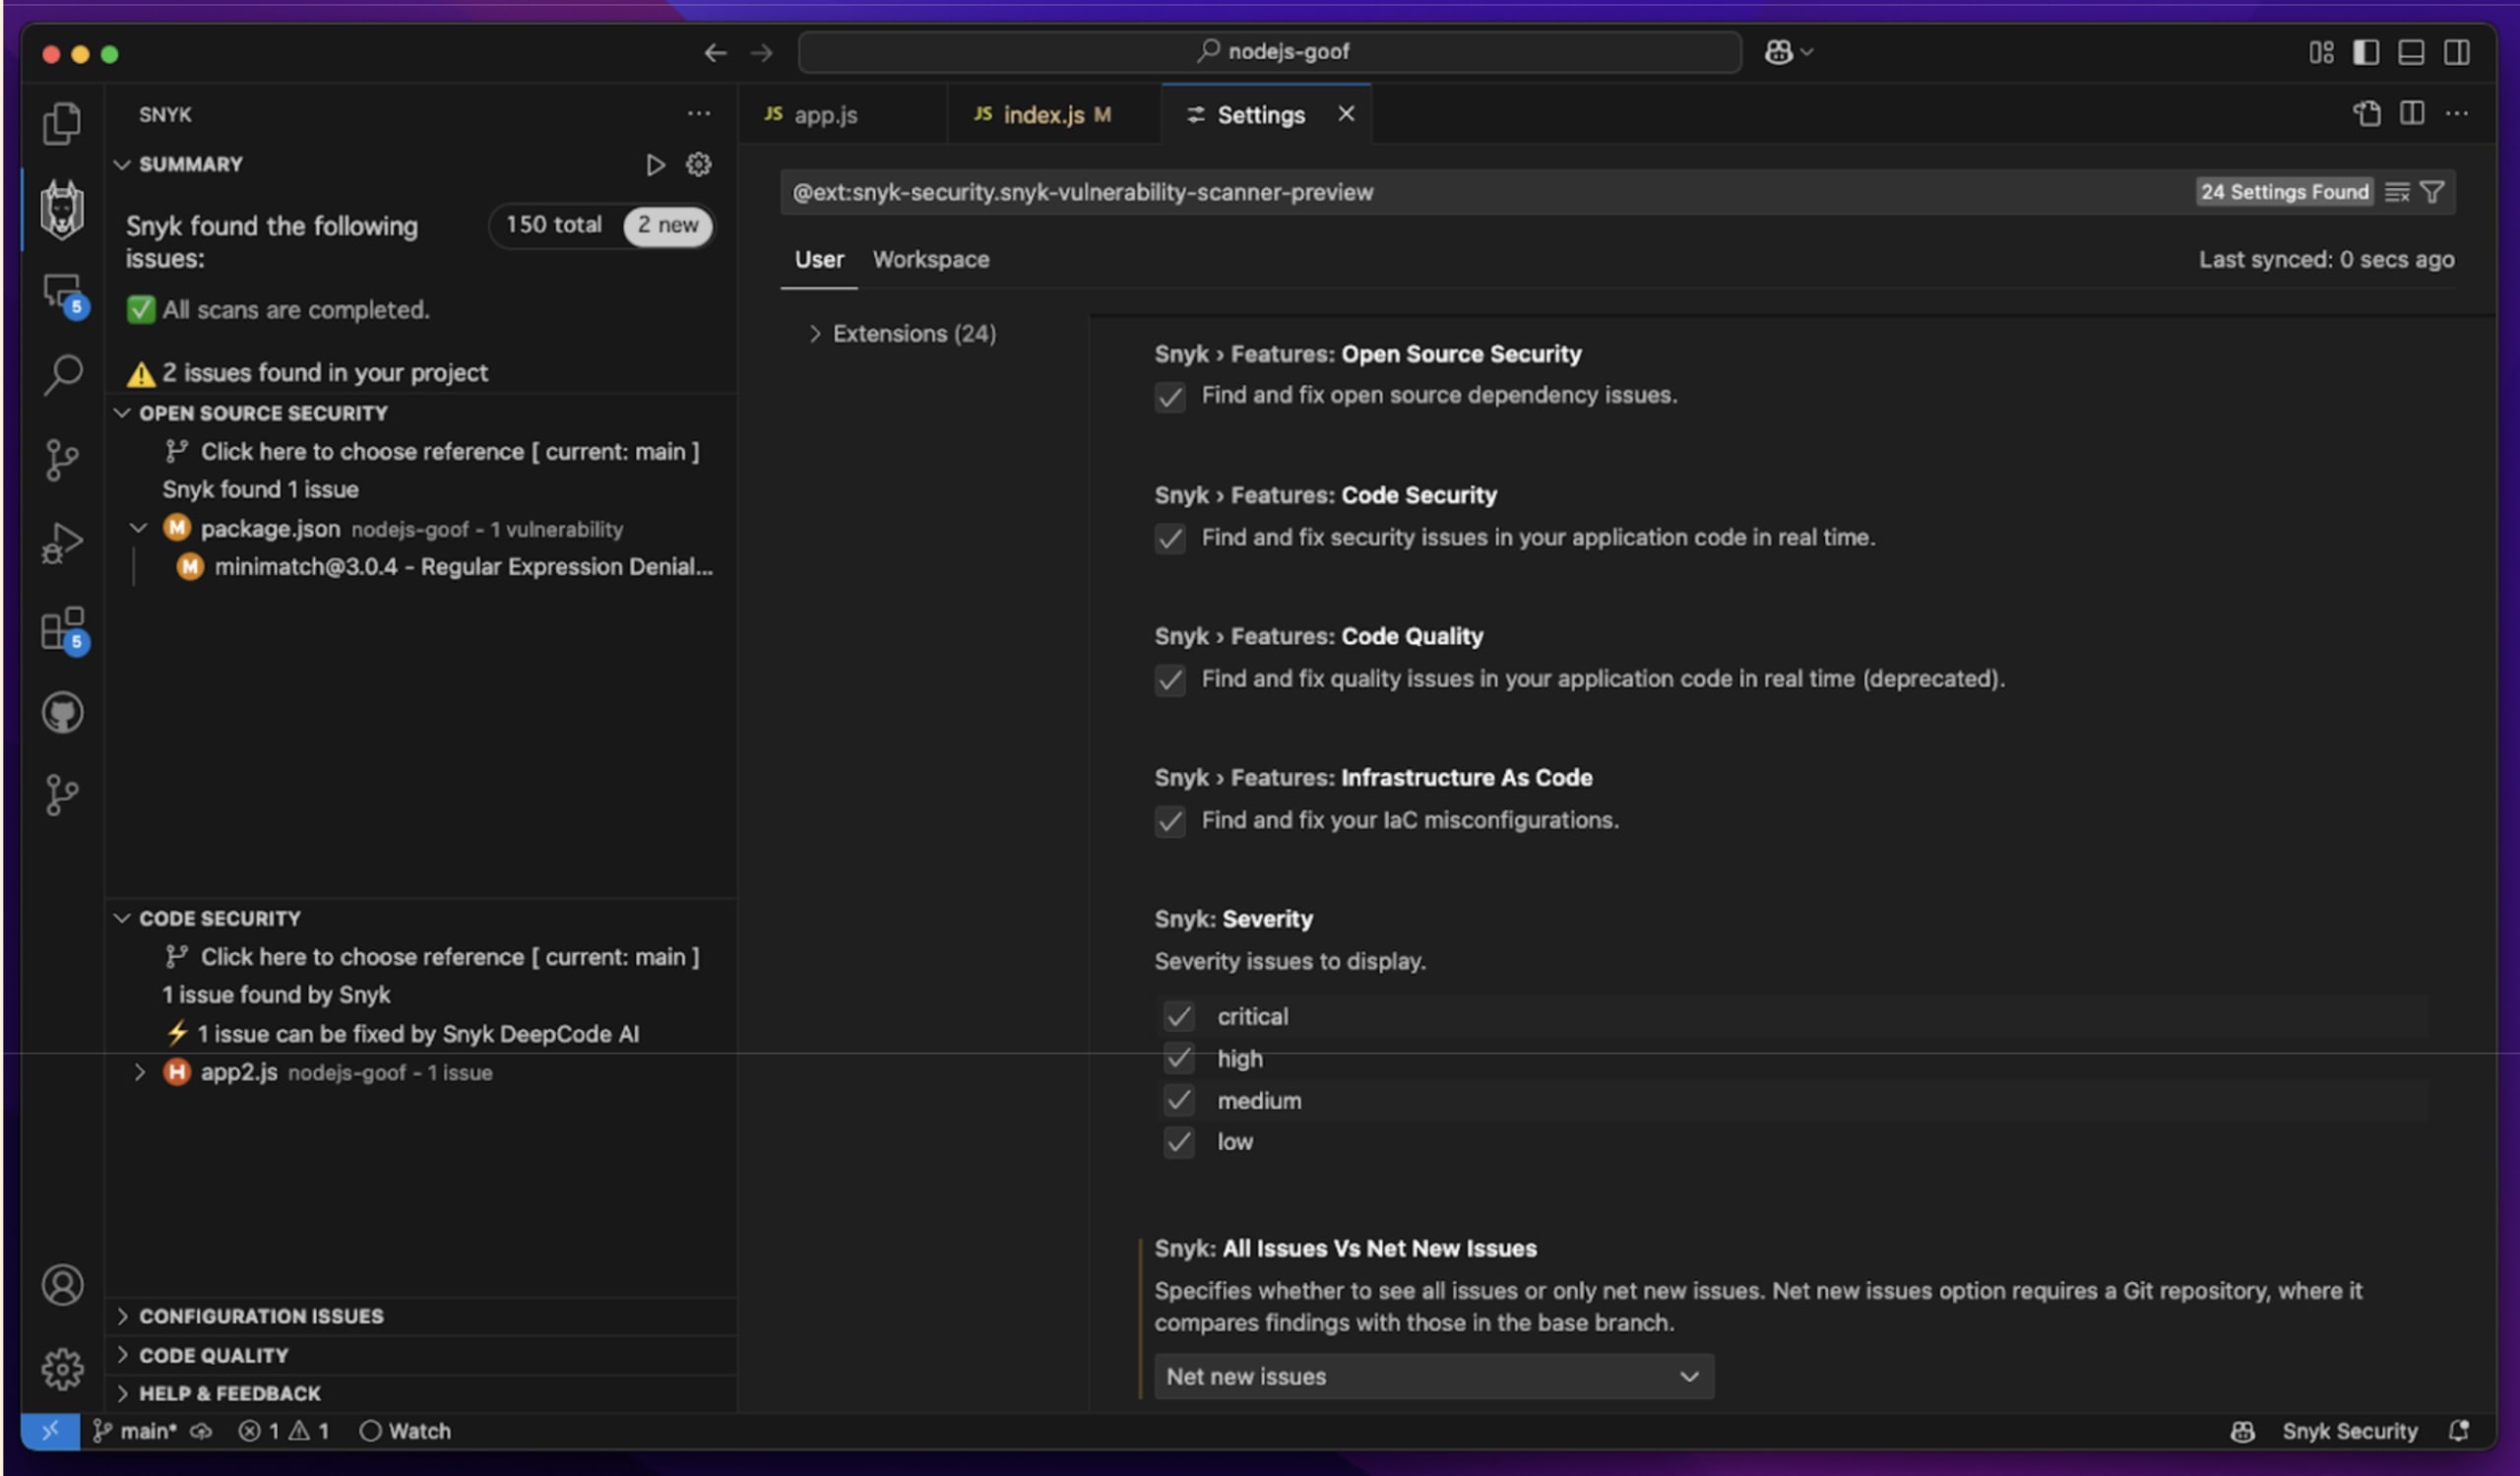Clear settings search input icon
The image size is (2520, 1476).
coord(2396,192)
